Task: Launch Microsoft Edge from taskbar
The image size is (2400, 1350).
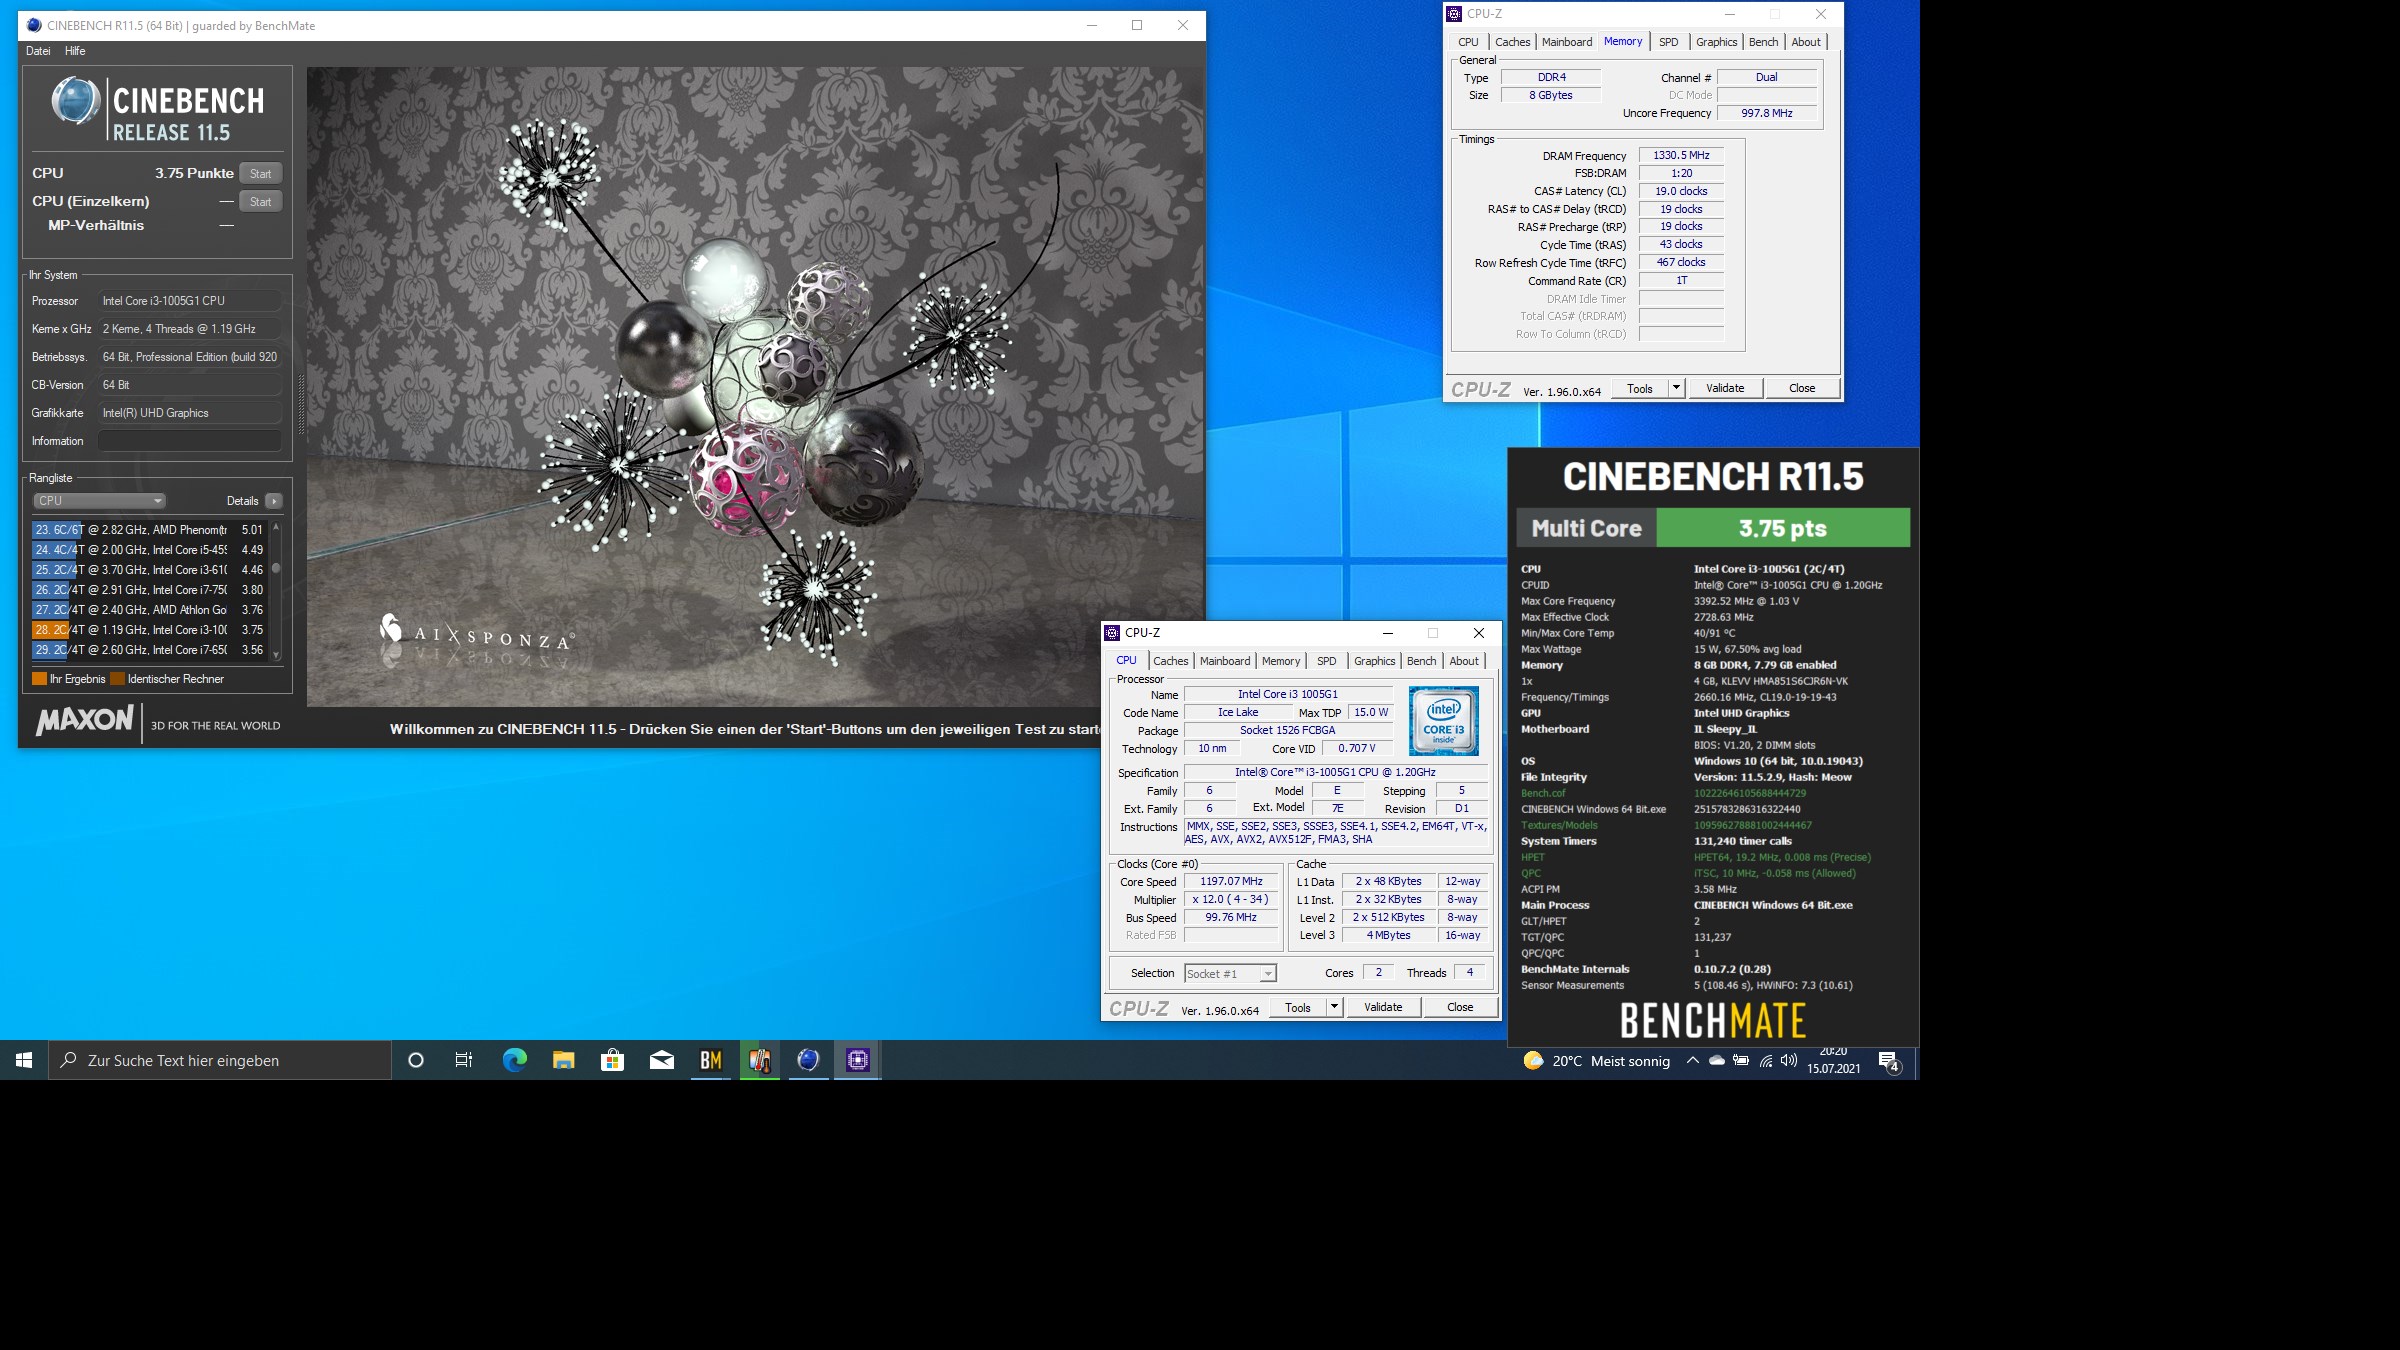Action: [x=514, y=1060]
